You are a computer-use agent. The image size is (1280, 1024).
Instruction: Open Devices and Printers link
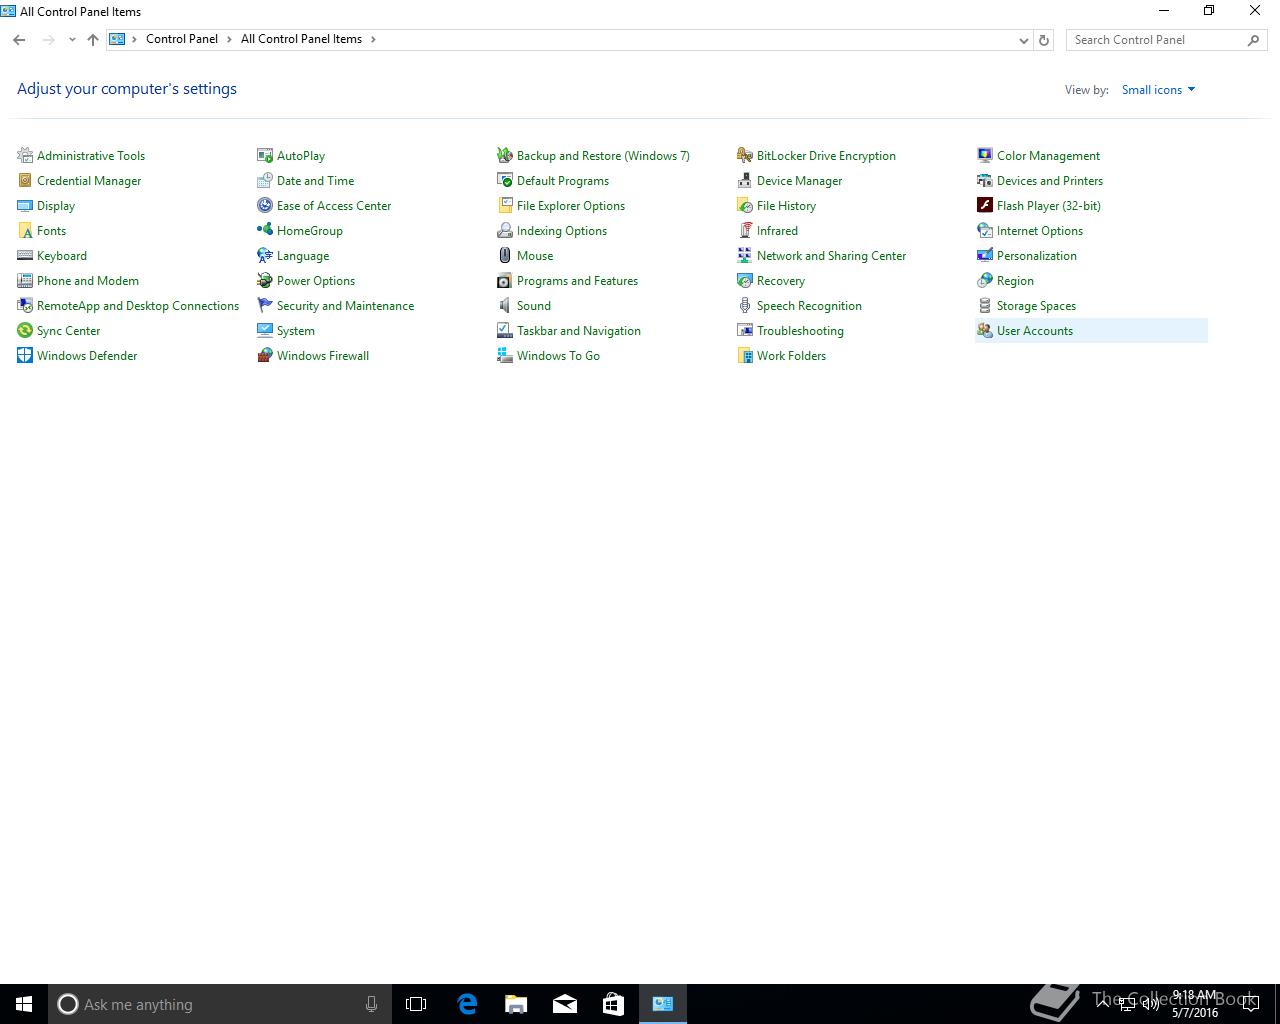point(1050,181)
